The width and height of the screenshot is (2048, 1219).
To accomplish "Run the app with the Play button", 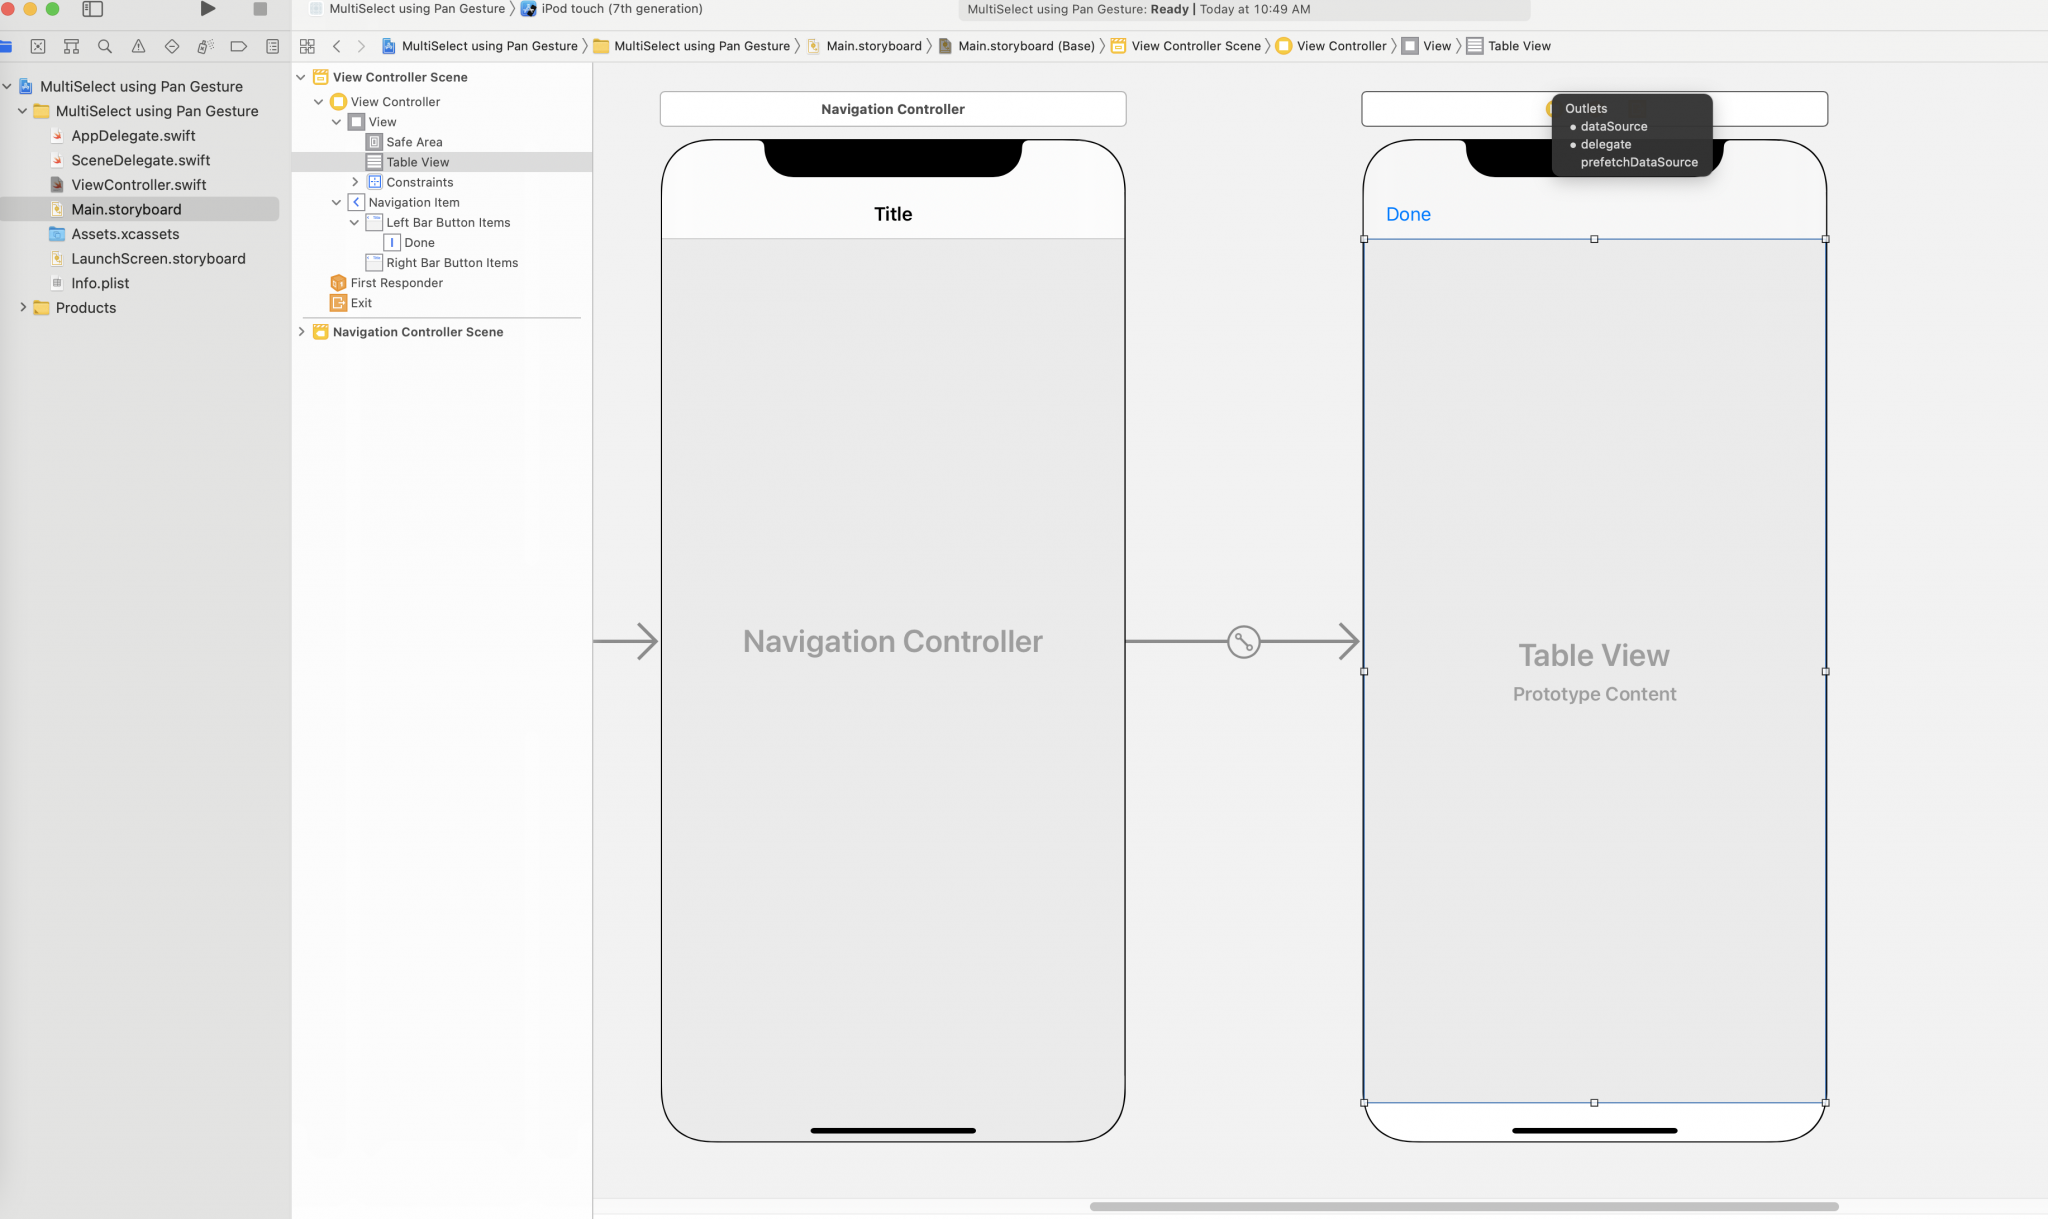I will tap(207, 9).
